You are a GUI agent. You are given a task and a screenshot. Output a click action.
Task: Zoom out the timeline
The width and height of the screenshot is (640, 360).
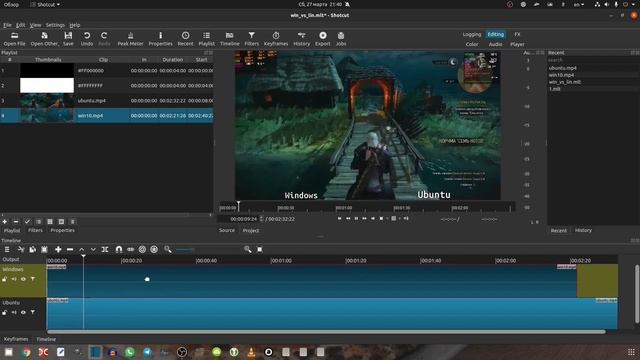pyautogui.click(x=168, y=249)
